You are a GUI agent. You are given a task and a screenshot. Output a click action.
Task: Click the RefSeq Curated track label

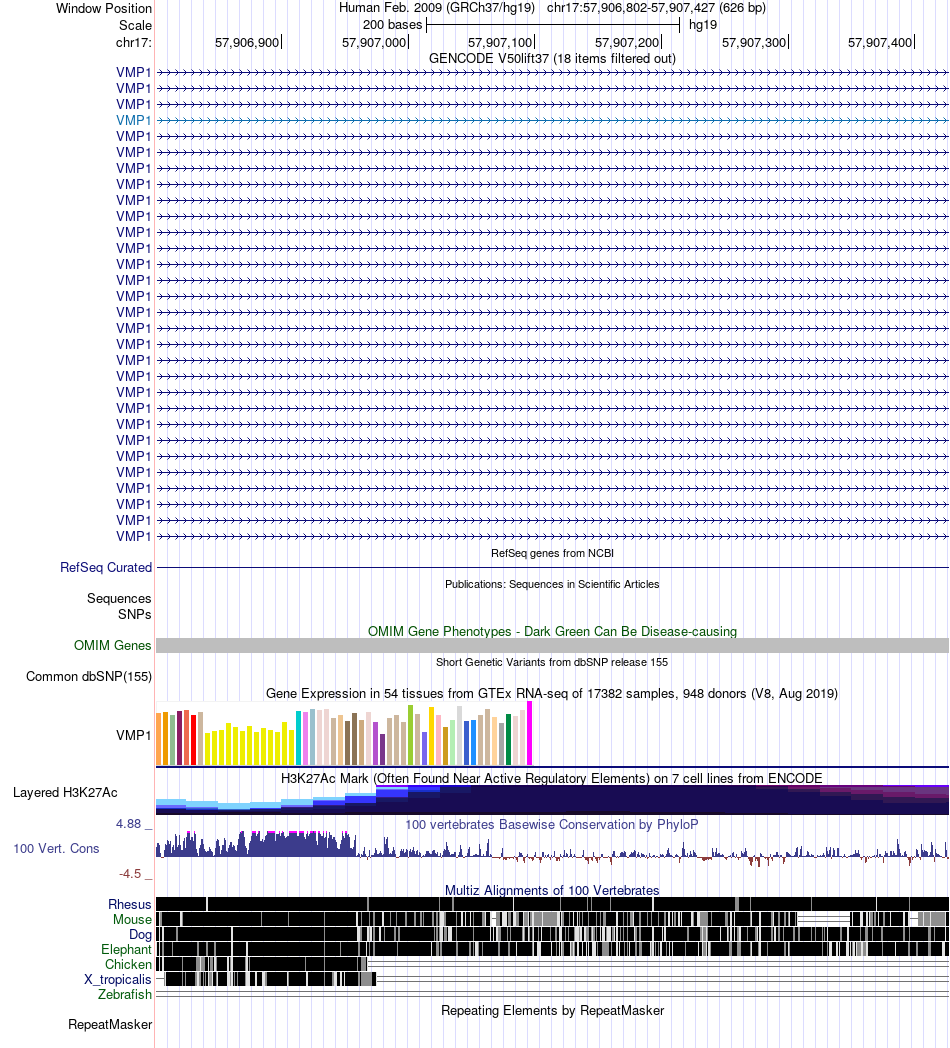pos(106,567)
